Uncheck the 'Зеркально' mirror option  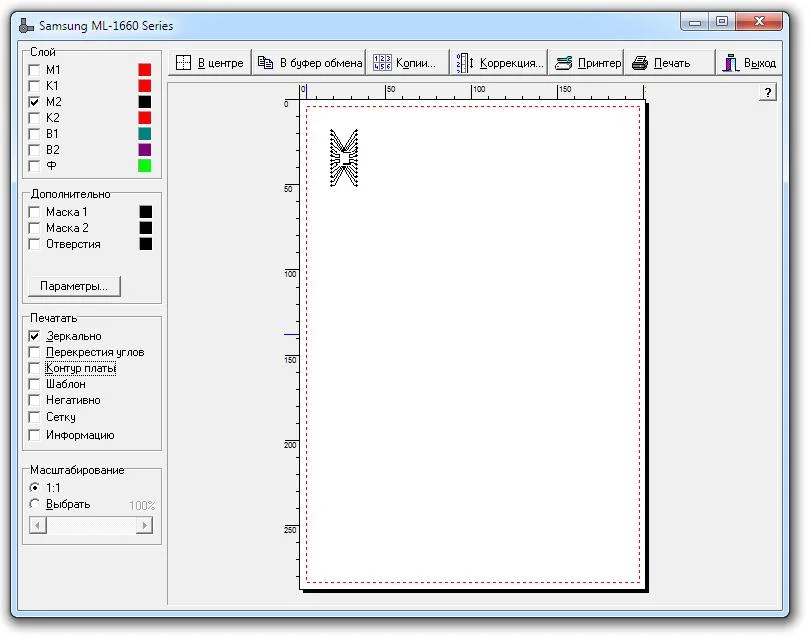point(34,336)
